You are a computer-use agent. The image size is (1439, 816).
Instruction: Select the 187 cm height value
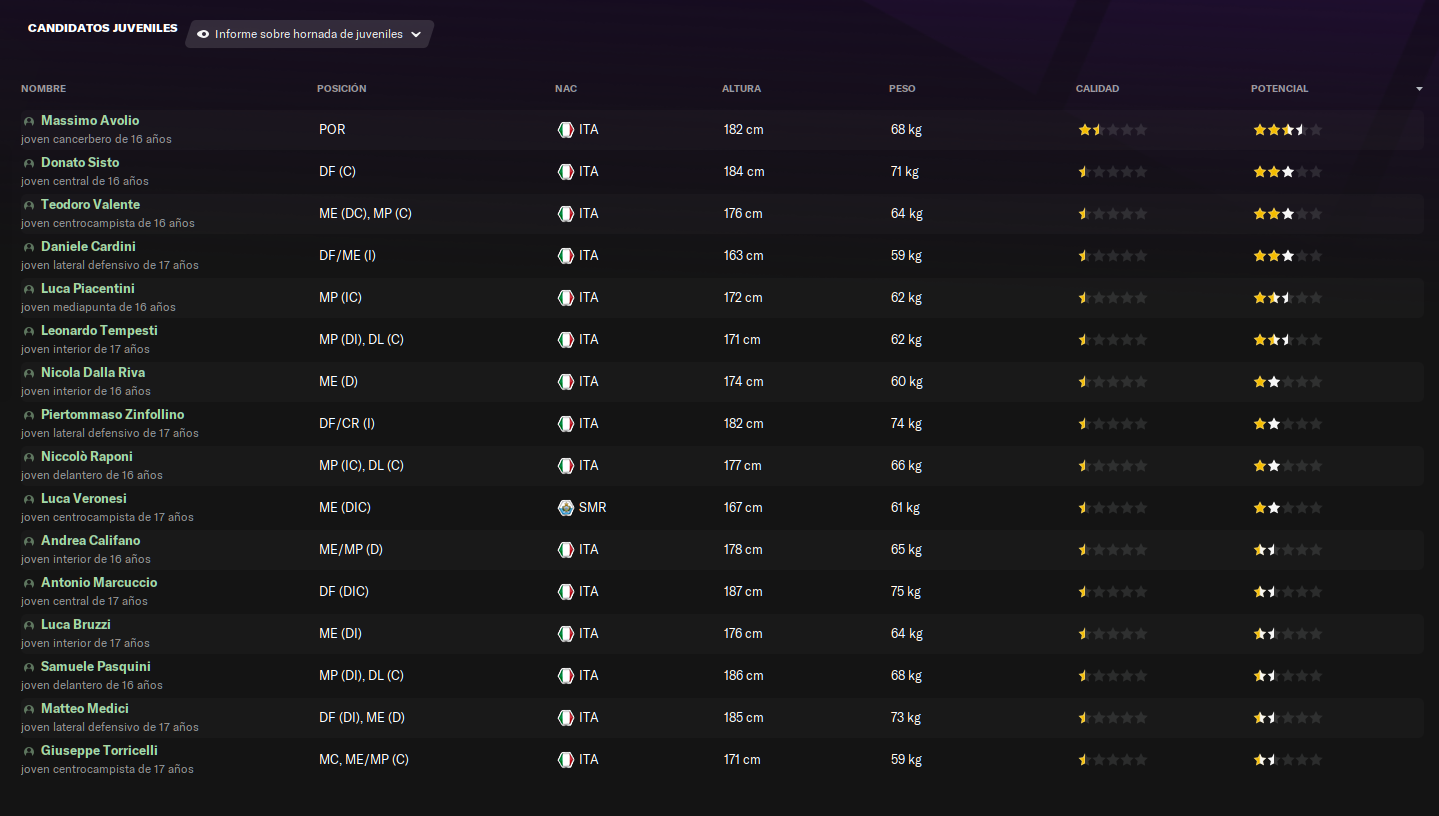(743, 591)
